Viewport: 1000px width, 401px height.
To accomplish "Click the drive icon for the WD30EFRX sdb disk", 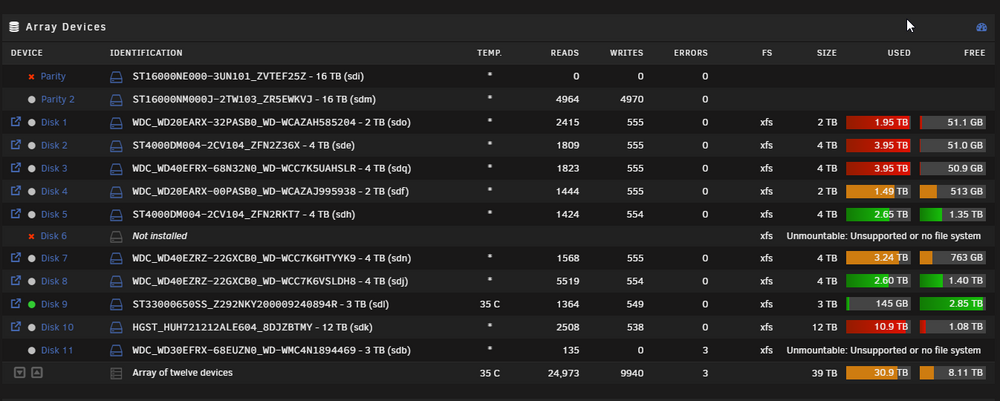I will click(x=115, y=351).
